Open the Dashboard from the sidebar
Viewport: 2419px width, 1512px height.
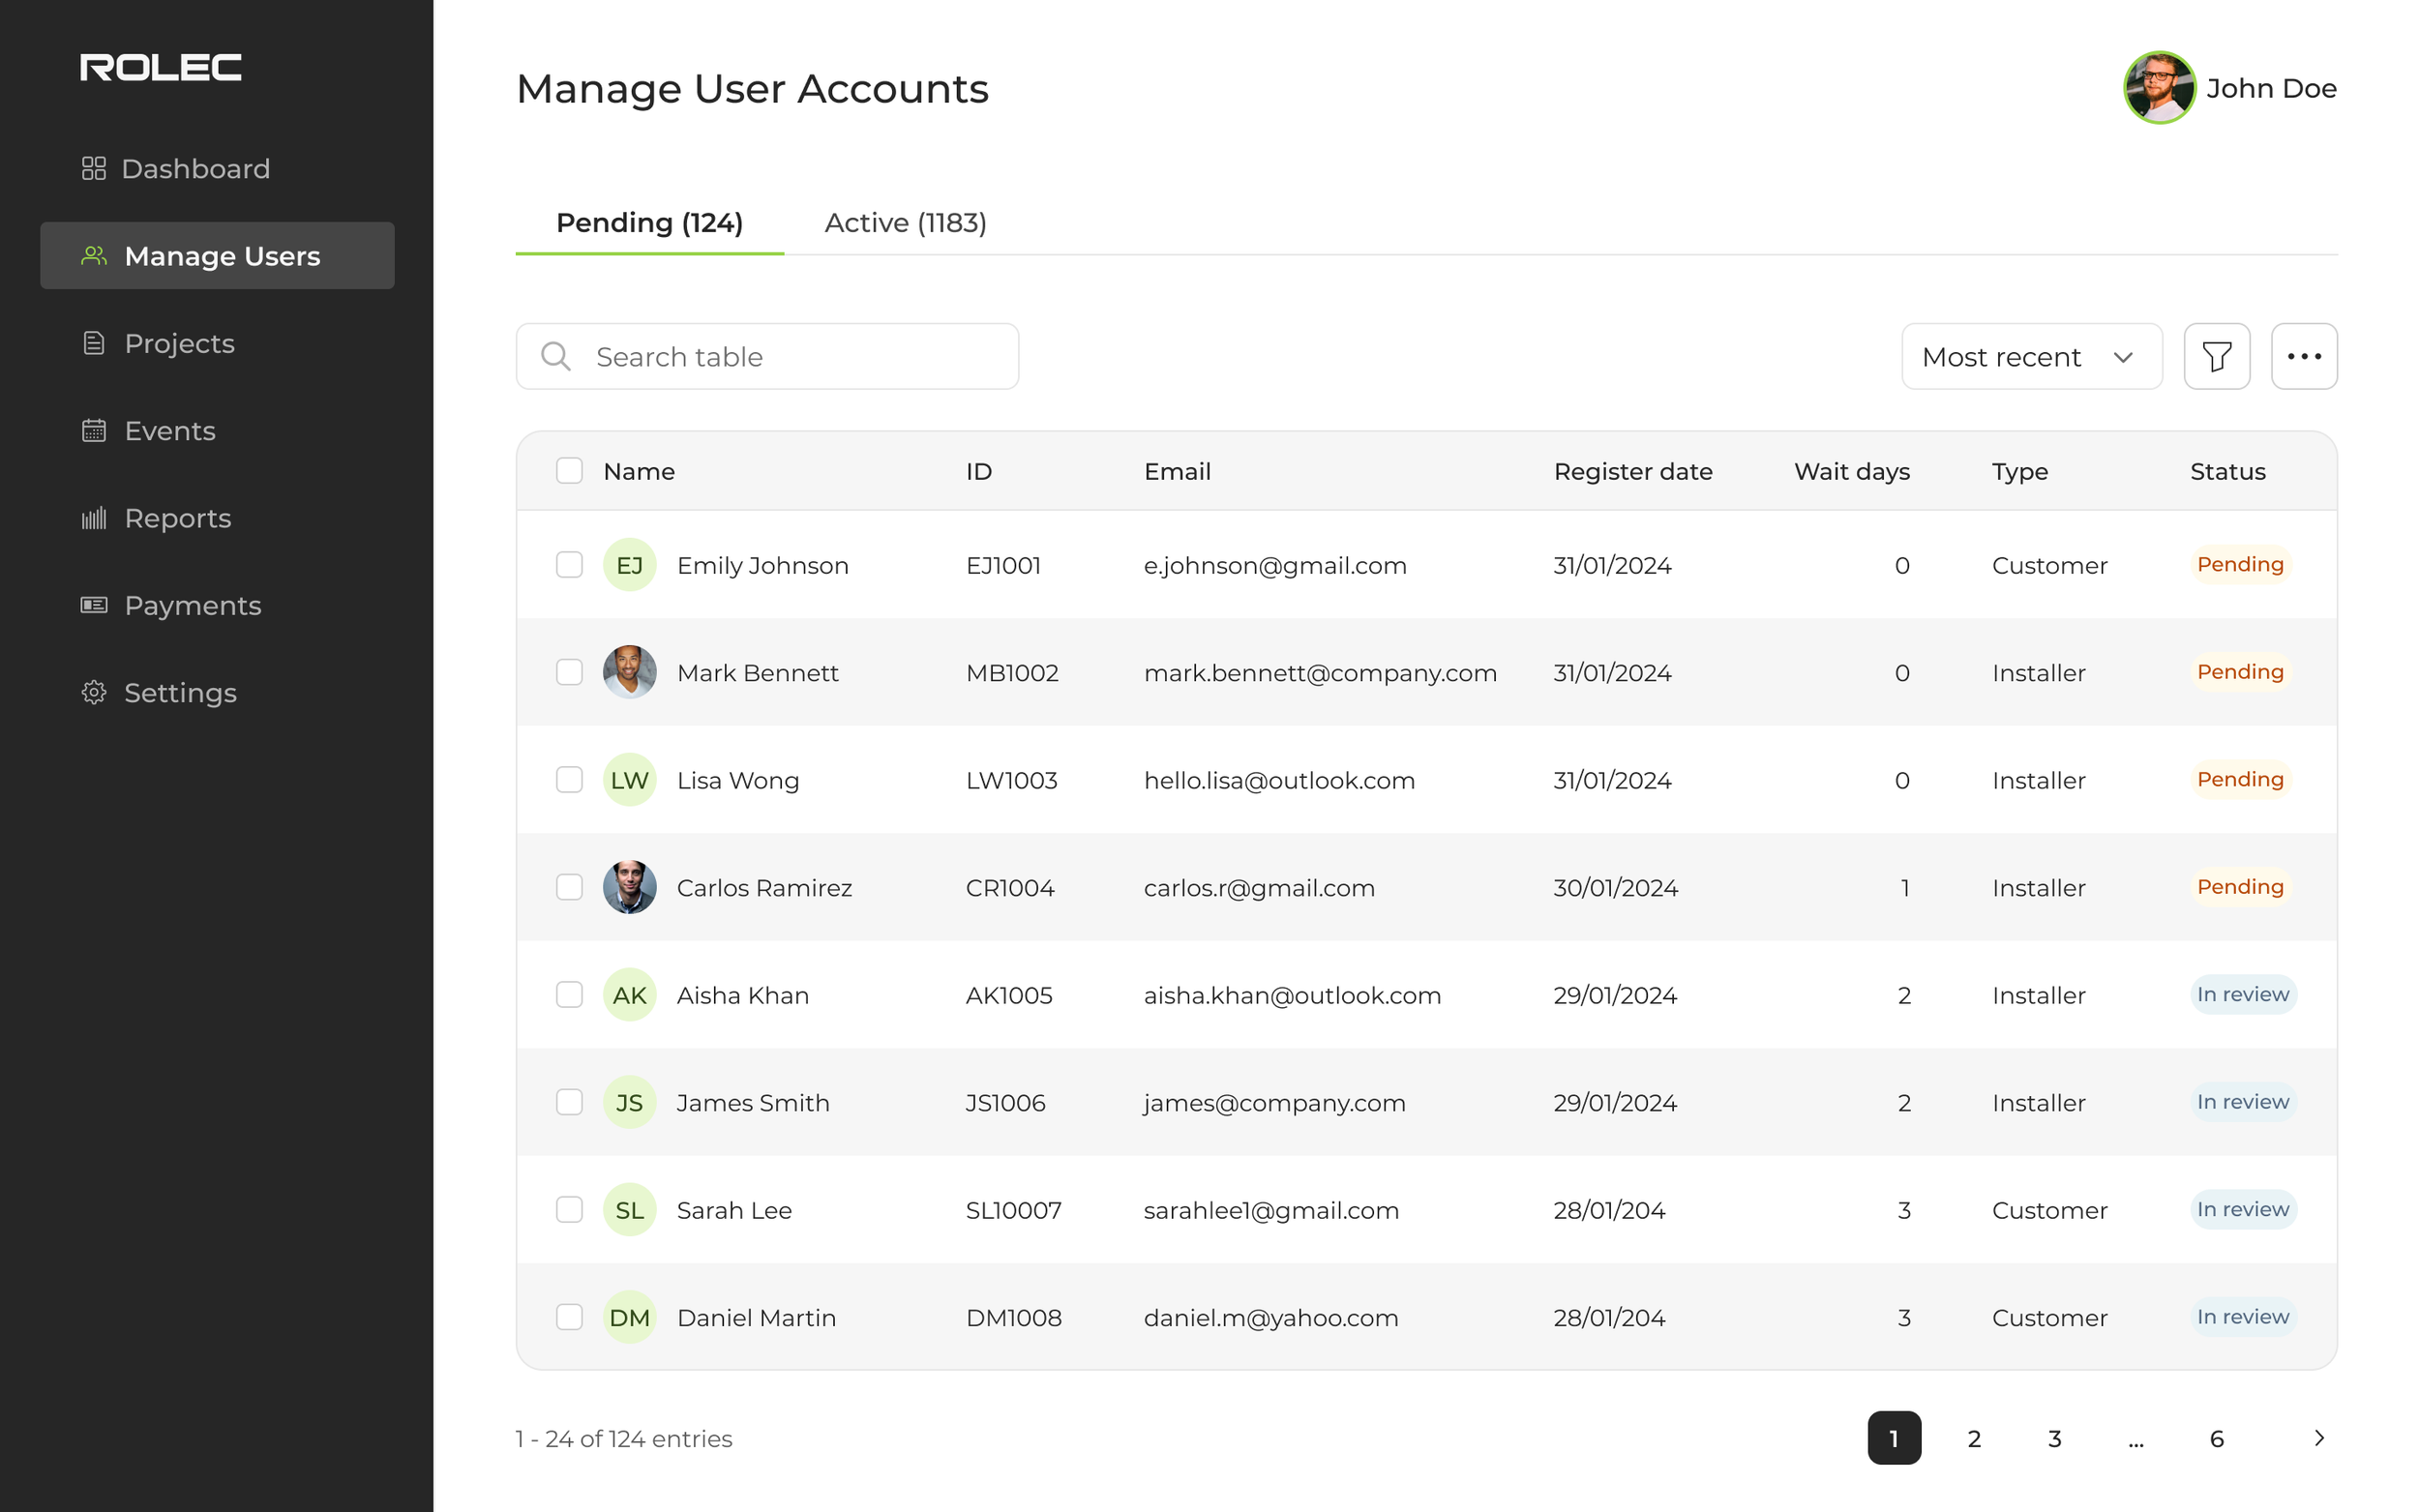coord(195,168)
